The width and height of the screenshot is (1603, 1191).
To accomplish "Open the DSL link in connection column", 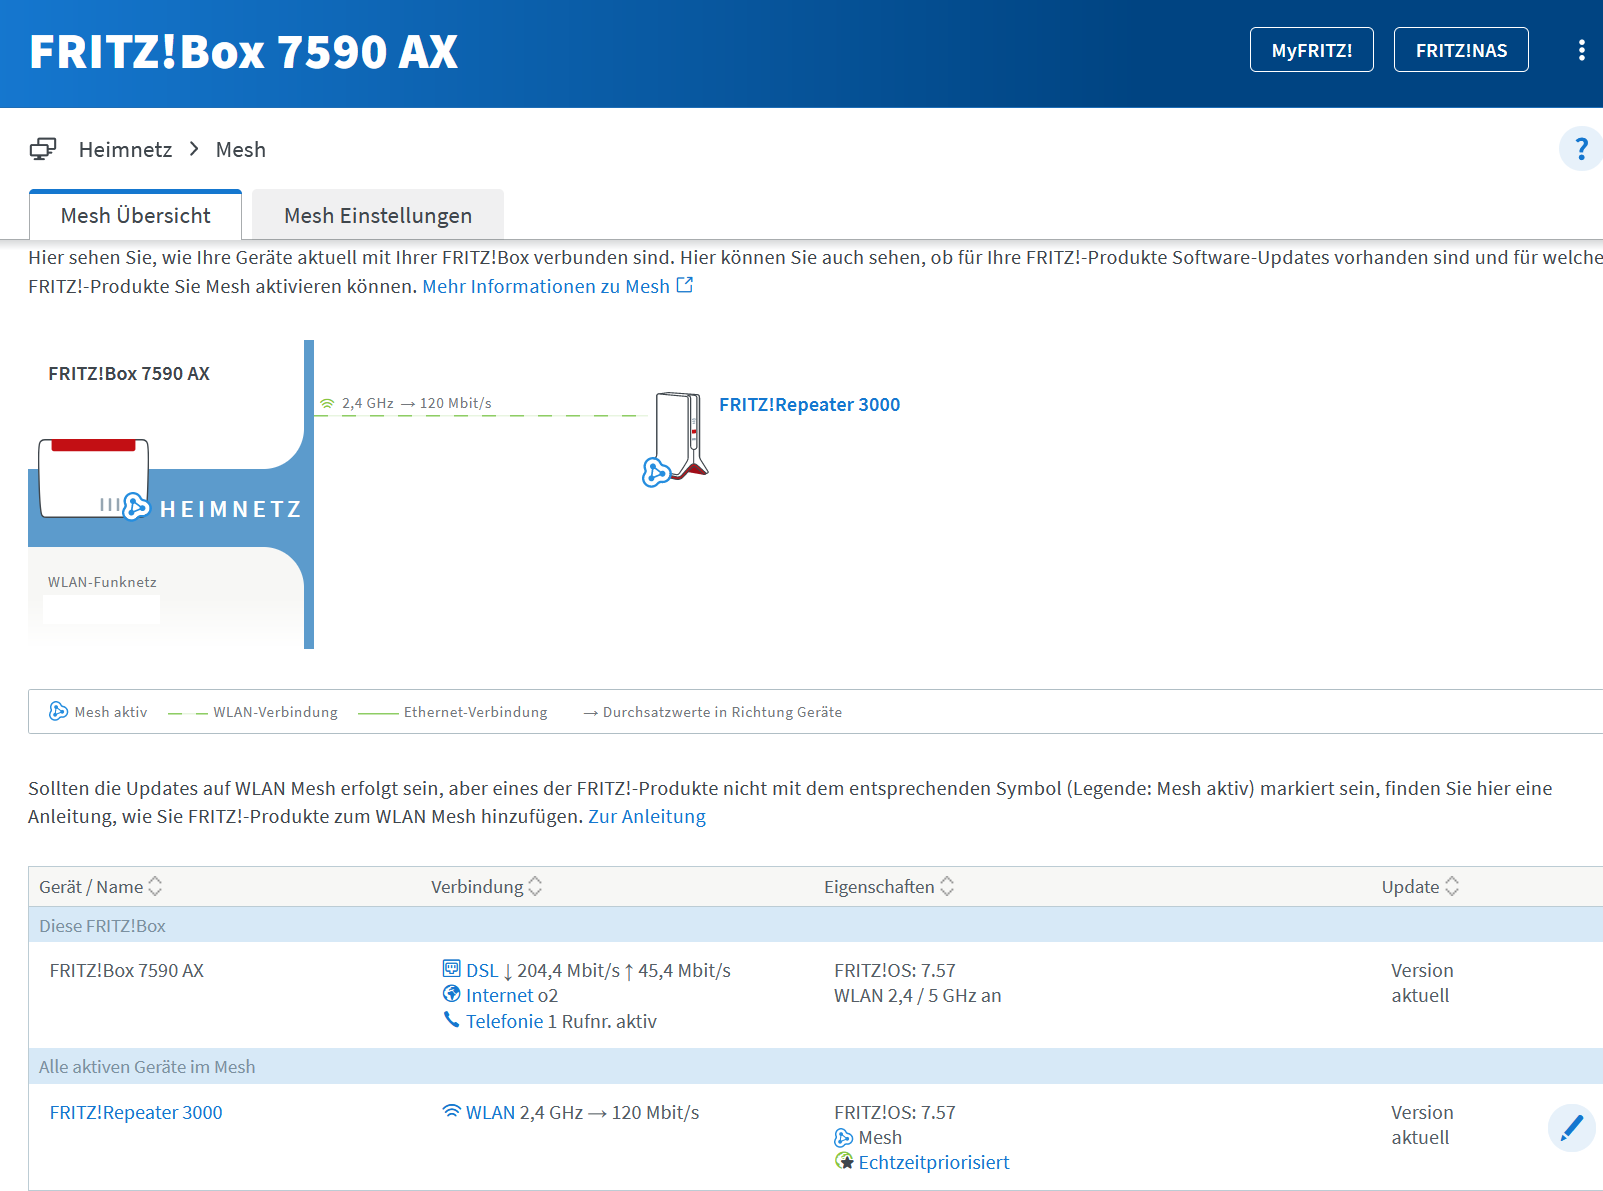I will coord(482,970).
